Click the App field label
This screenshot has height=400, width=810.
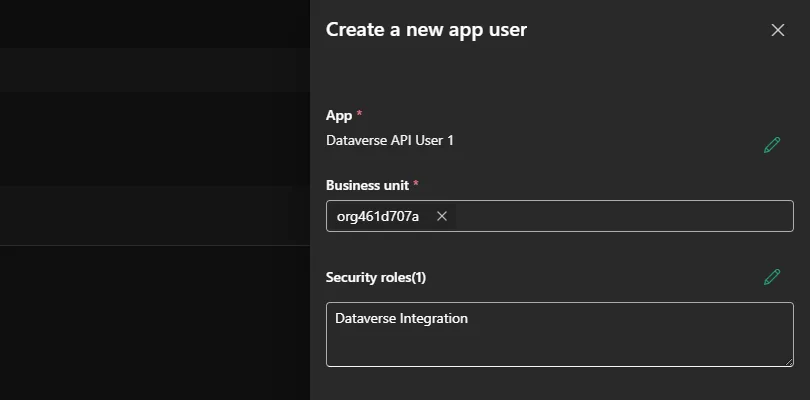[x=339, y=115]
